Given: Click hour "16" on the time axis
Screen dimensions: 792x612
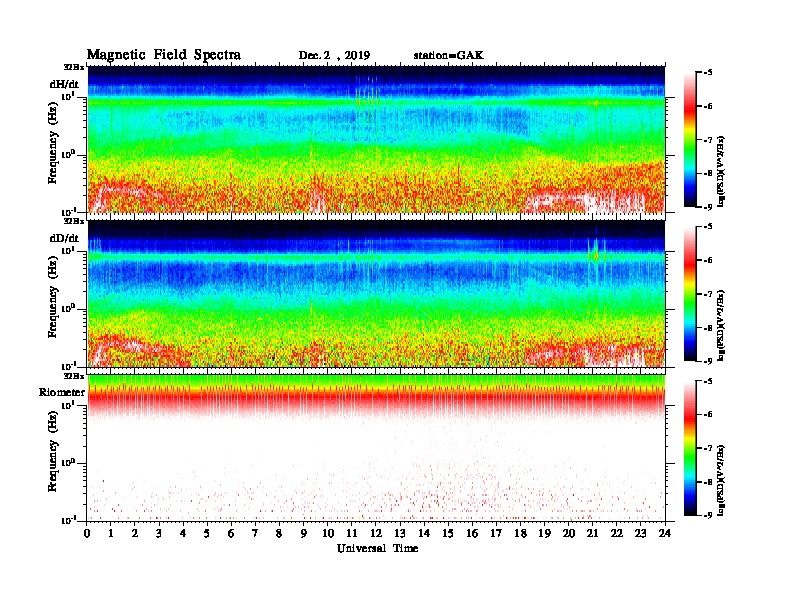Looking at the screenshot, I should pos(472,534).
